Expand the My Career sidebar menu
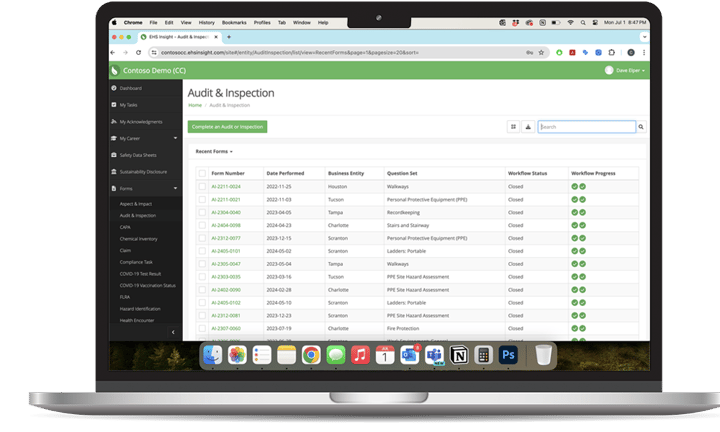Image resolution: width=720 pixels, height=432 pixels. coord(146,138)
